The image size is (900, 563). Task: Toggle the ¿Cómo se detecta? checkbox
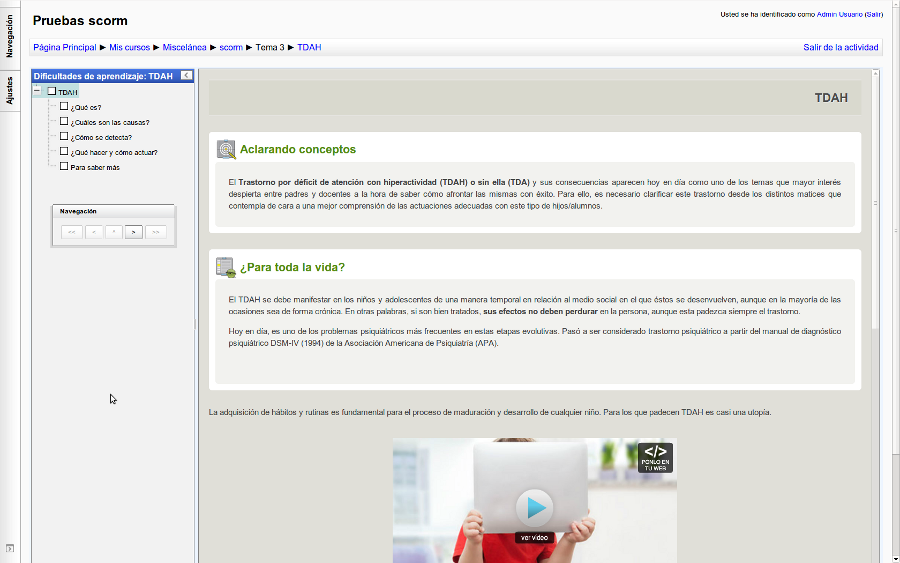point(64,136)
